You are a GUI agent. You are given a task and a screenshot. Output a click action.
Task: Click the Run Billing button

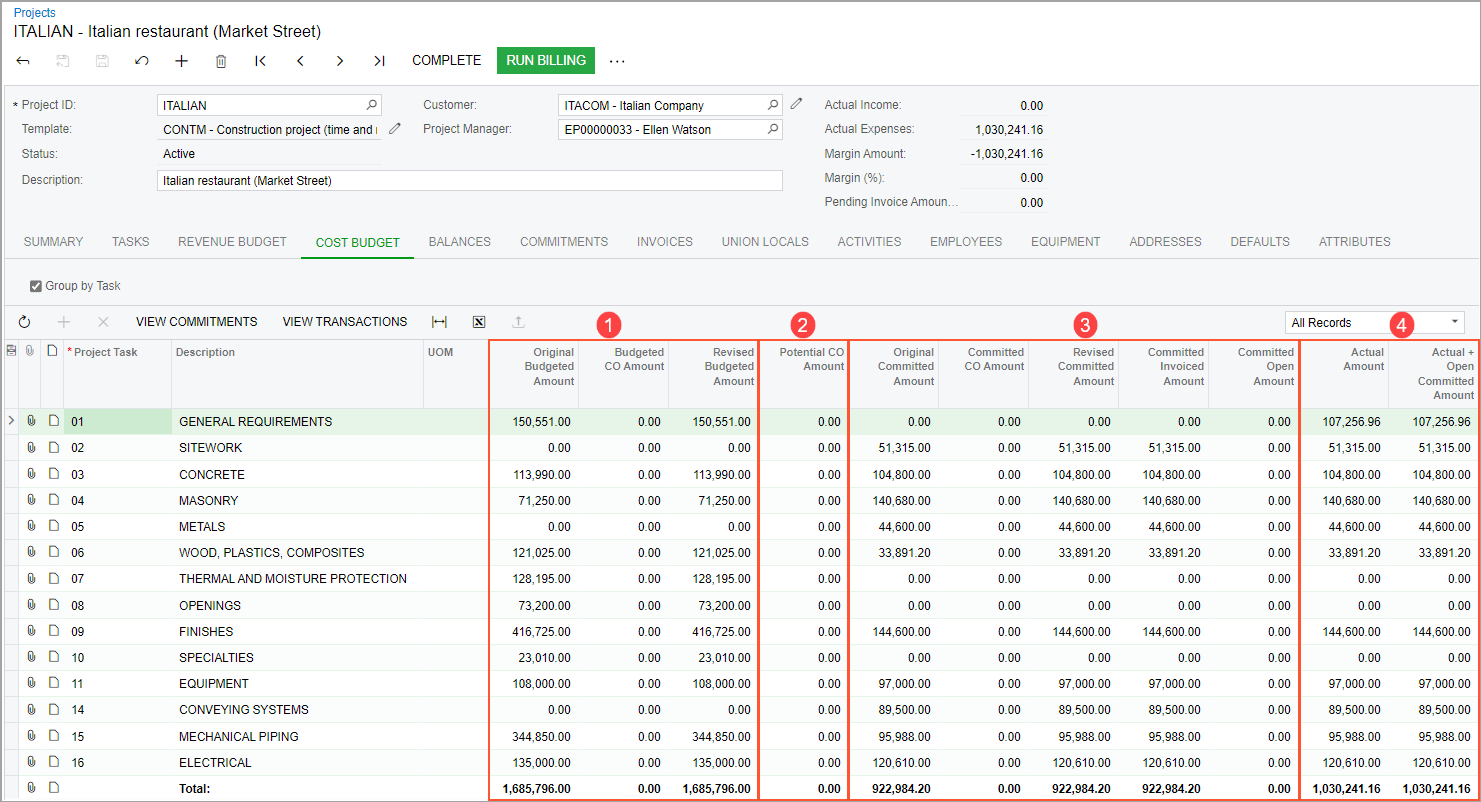pos(546,61)
